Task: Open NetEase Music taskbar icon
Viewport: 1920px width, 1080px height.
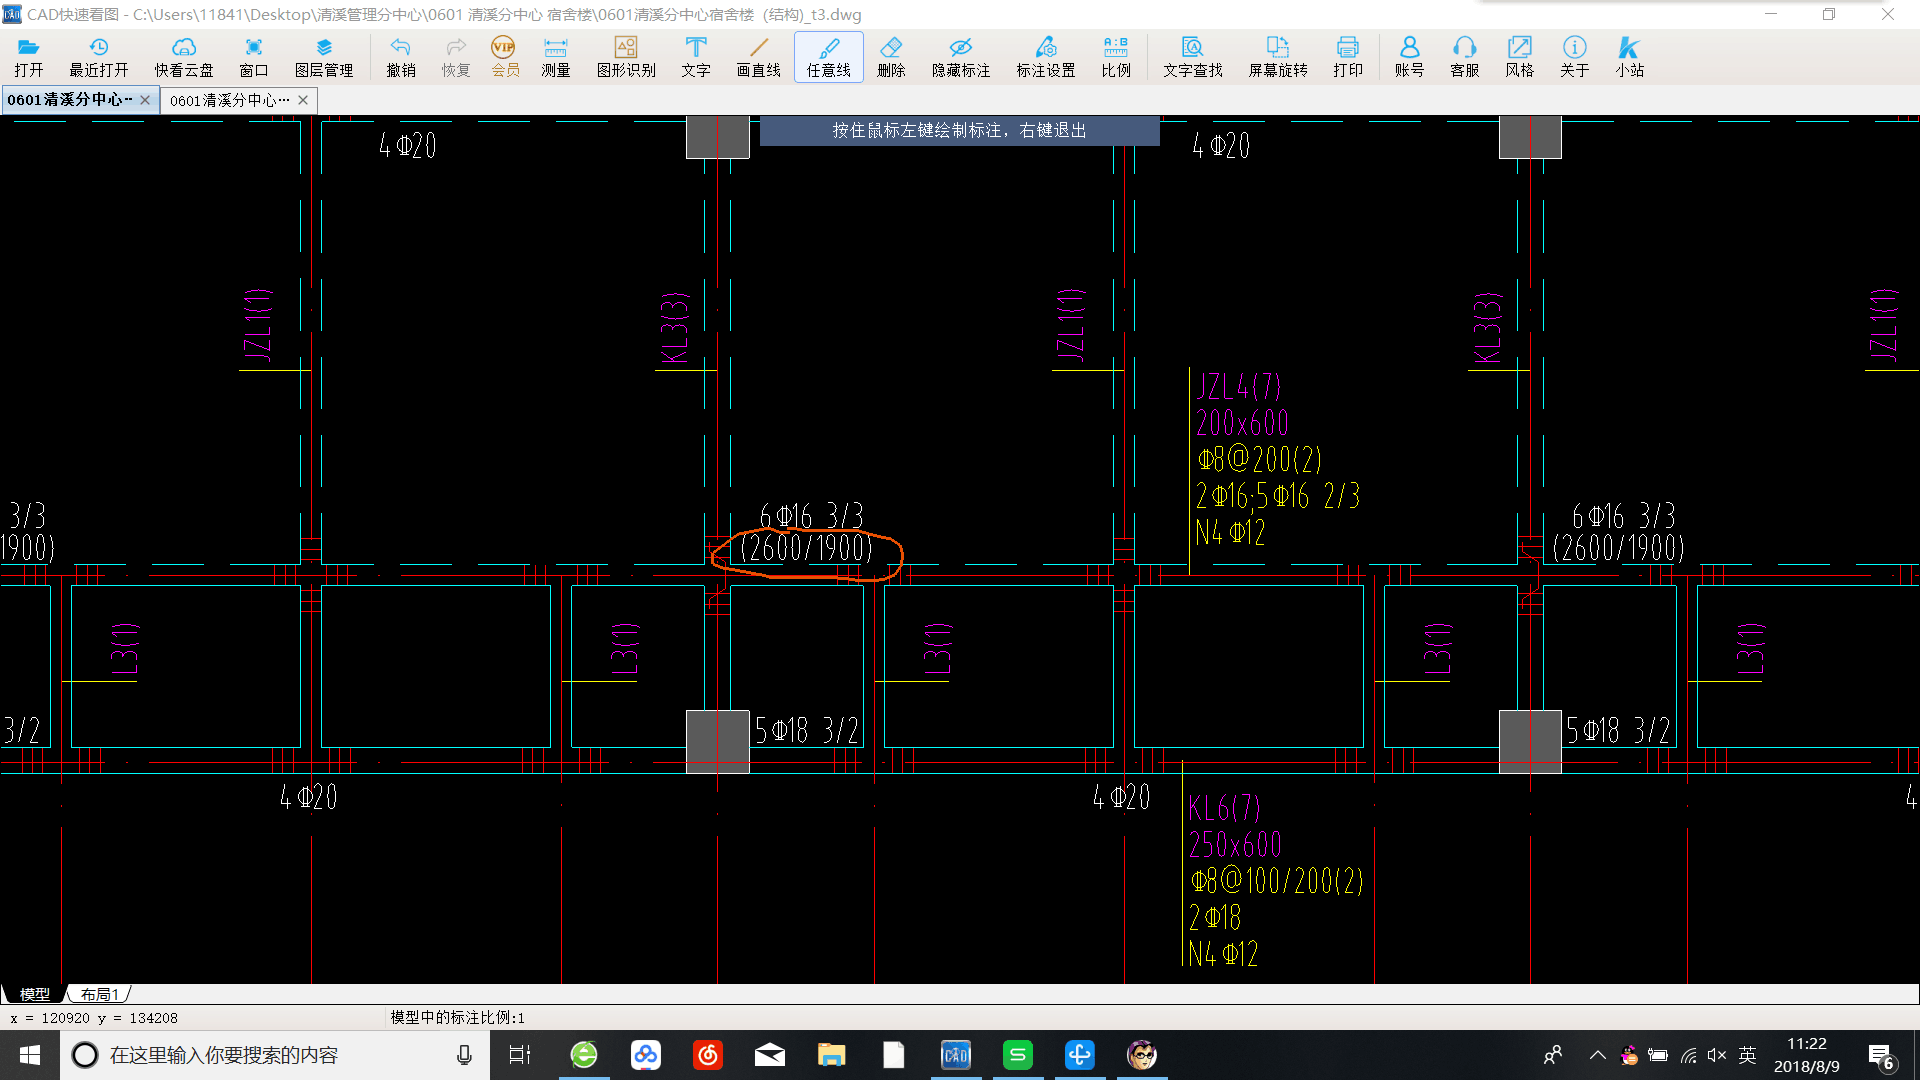Action: 708,1055
